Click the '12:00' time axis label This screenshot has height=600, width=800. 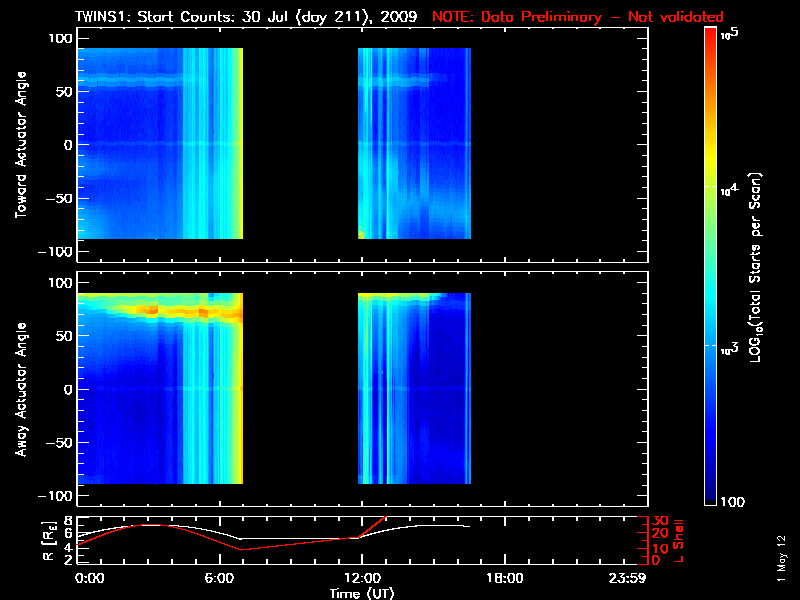coord(362,578)
